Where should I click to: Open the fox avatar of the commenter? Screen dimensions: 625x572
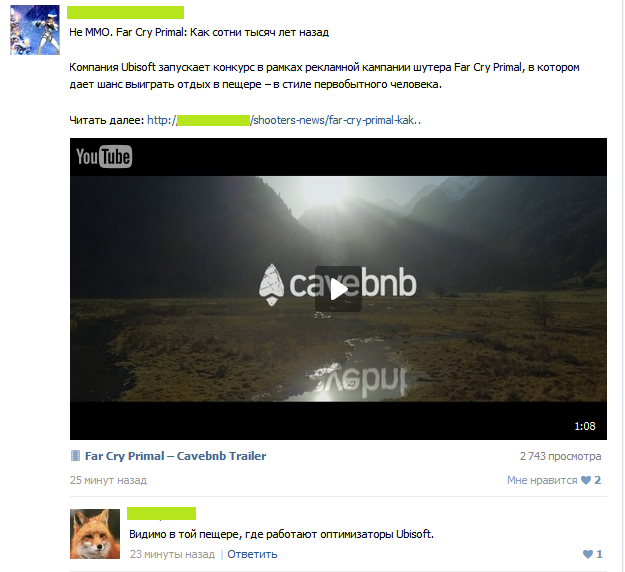95,534
